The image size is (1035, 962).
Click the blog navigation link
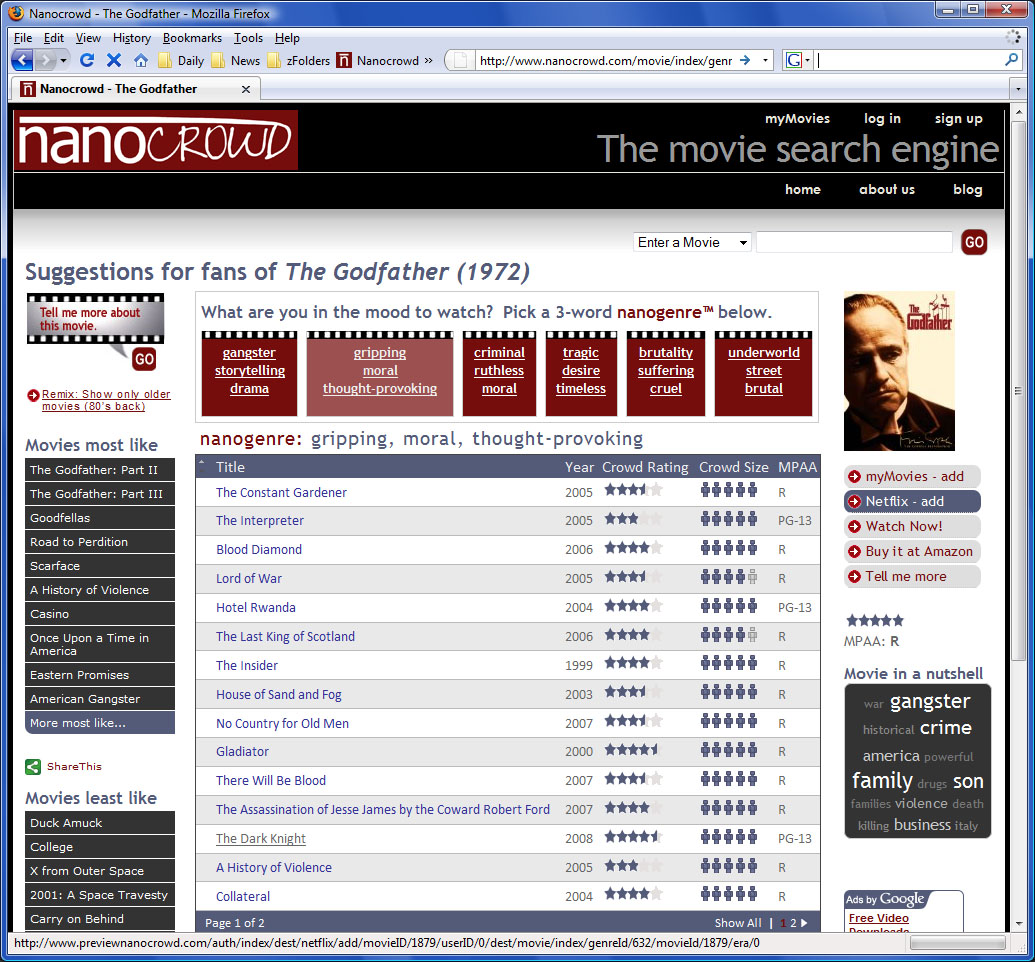967,189
